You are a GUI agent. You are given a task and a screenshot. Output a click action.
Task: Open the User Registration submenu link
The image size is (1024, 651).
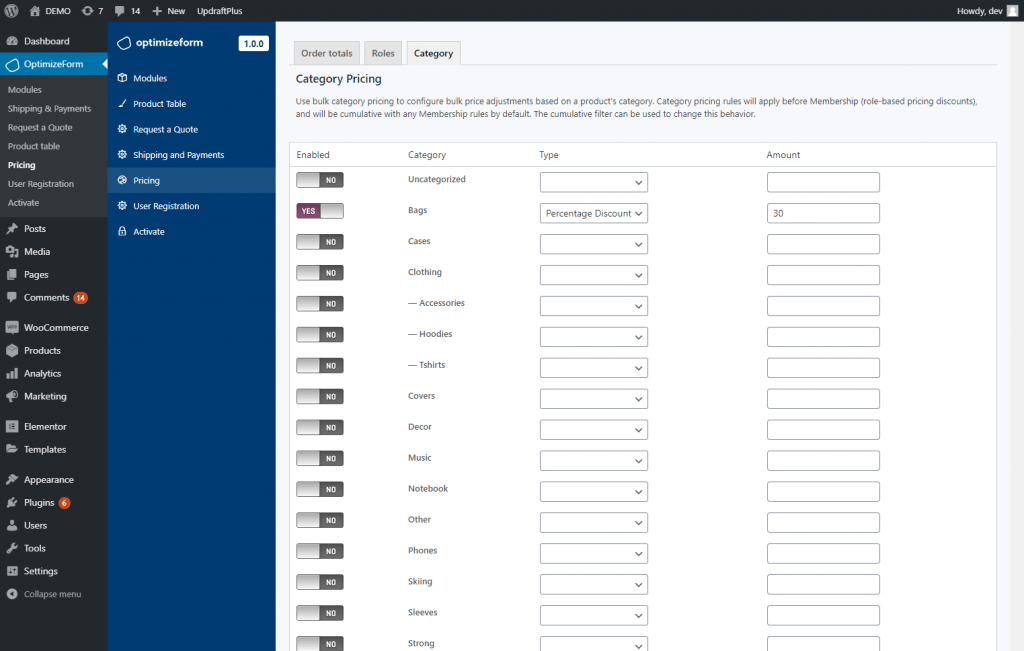tap(41, 183)
